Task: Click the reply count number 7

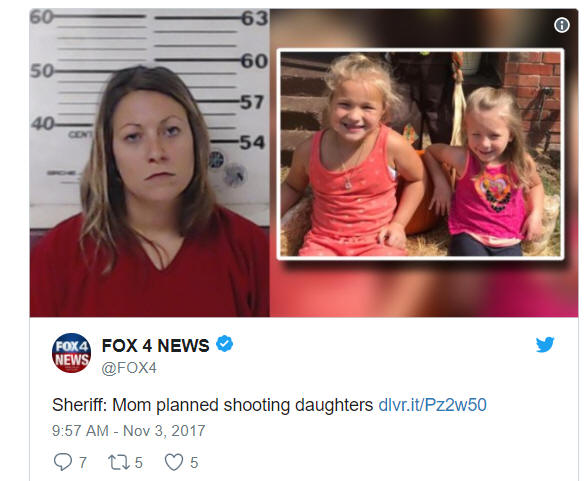Action: tap(83, 463)
